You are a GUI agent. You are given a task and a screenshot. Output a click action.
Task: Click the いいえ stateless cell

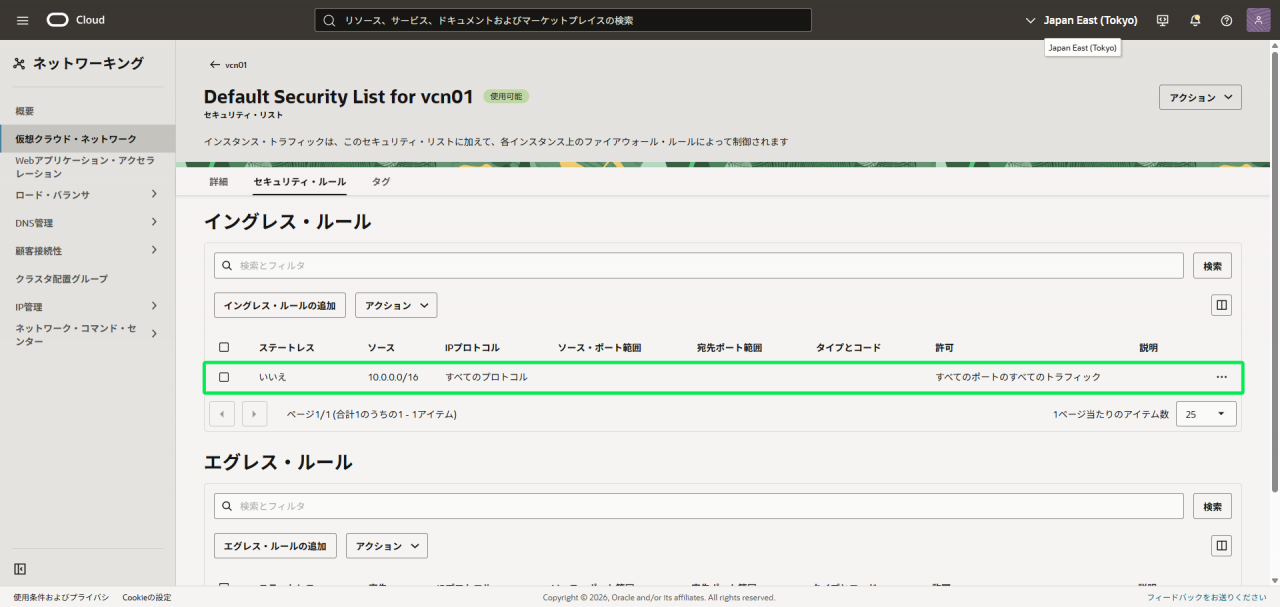pyautogui.click(x=273, y=377)
